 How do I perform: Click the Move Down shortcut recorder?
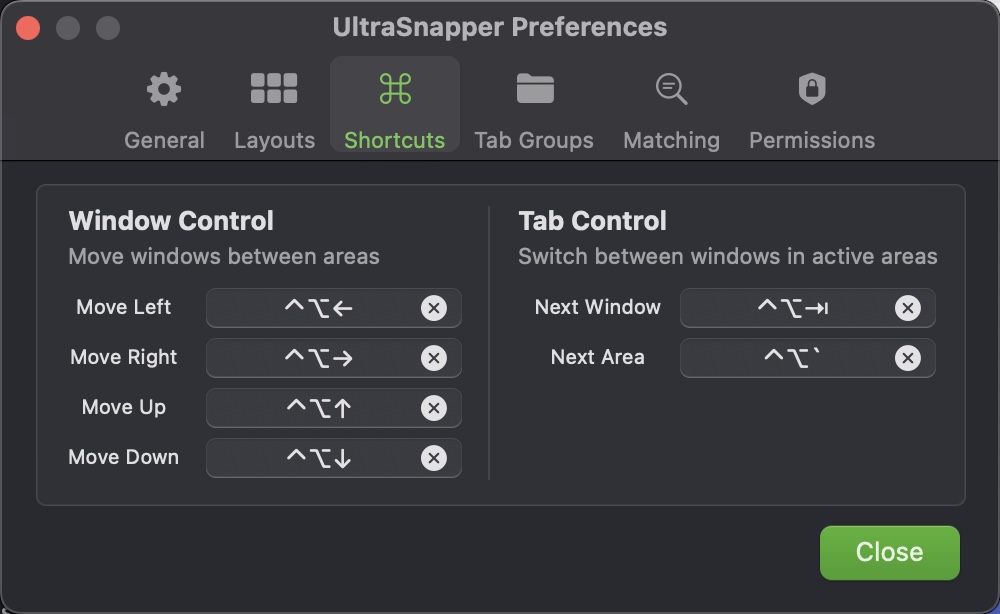[320, 458]
